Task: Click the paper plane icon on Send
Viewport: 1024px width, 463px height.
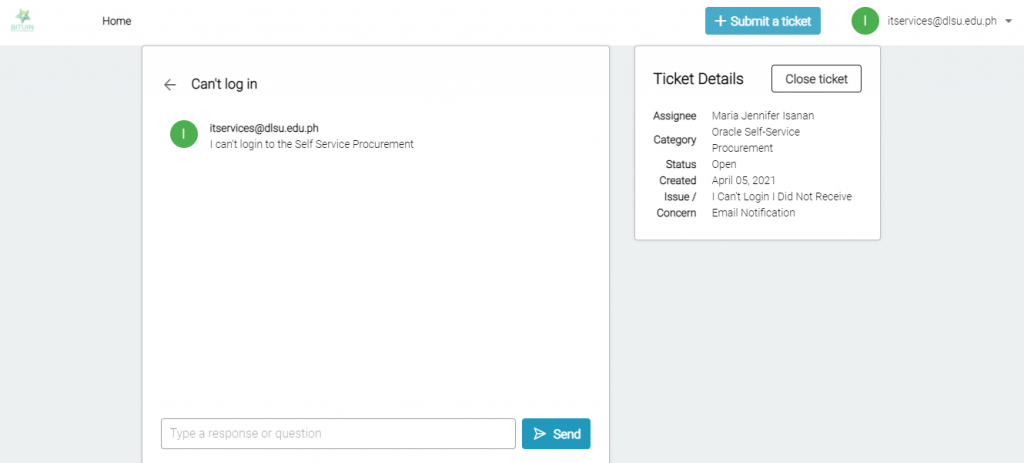Action: 540,434
